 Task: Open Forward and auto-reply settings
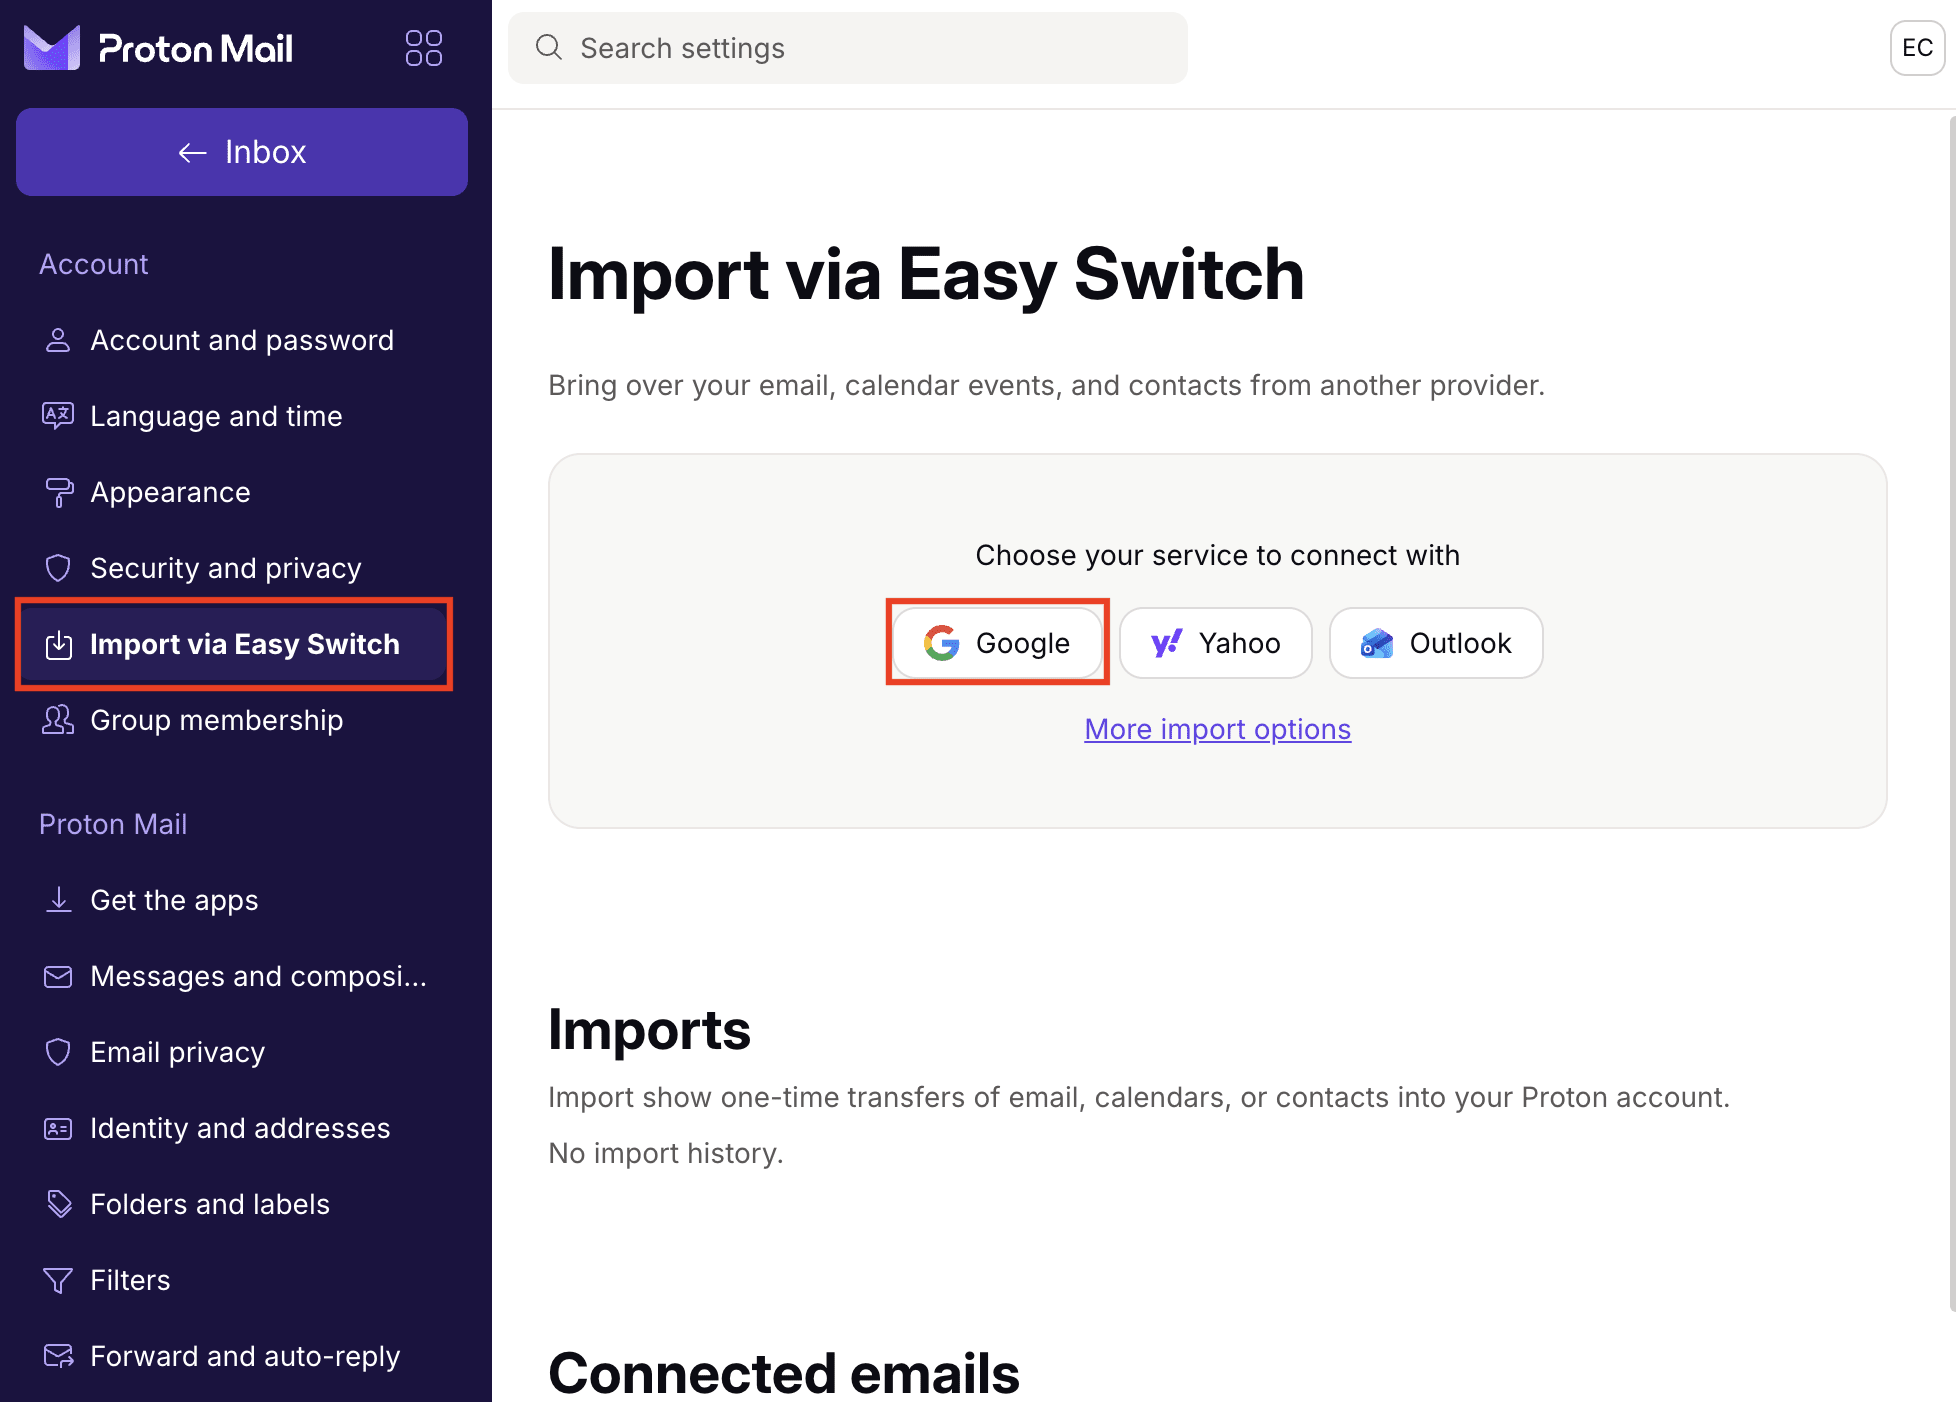[240, 1356]
